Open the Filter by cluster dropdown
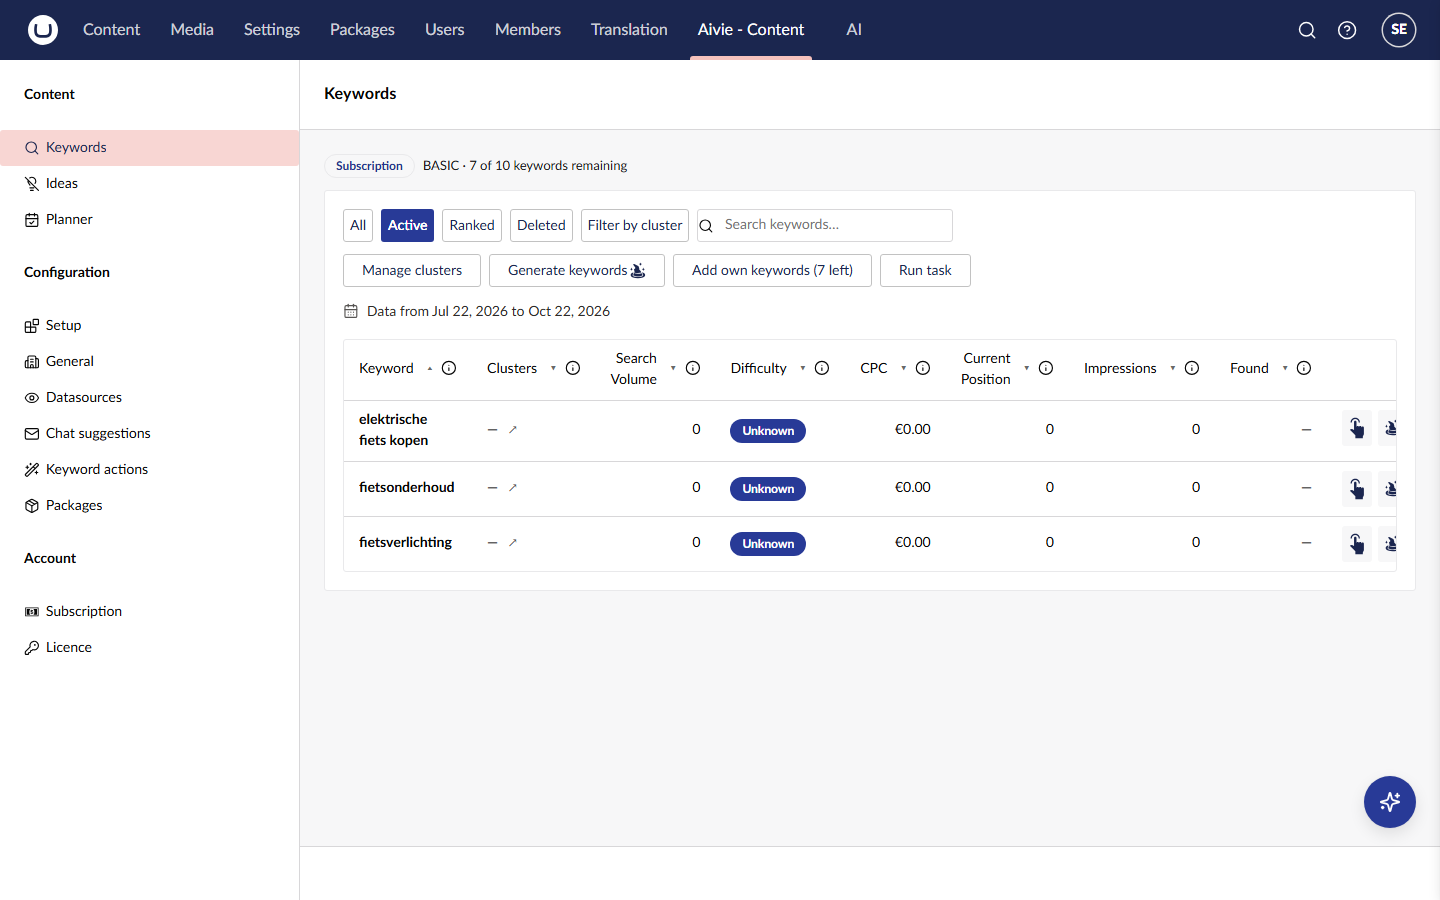Viewport: 1440px width, 900px height. (635, 225)
